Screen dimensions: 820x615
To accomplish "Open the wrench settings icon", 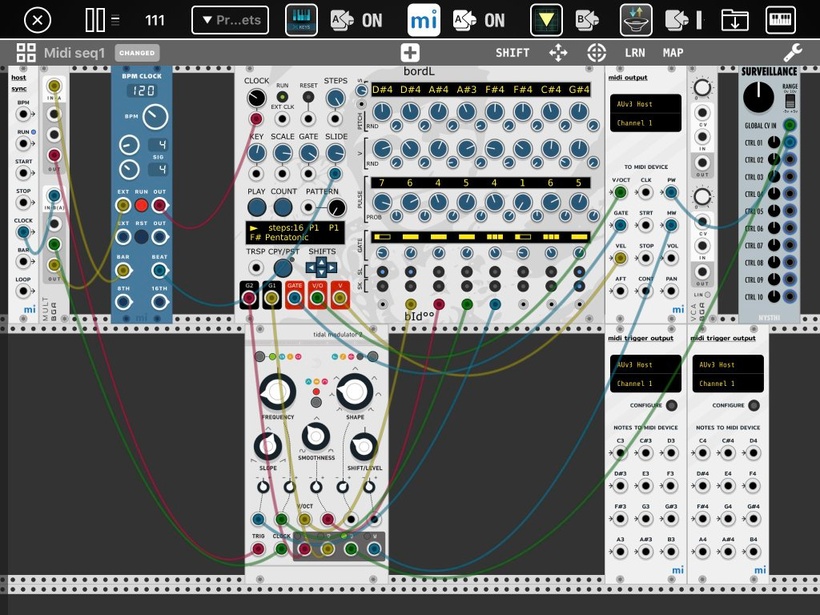I will coord(793,53).
